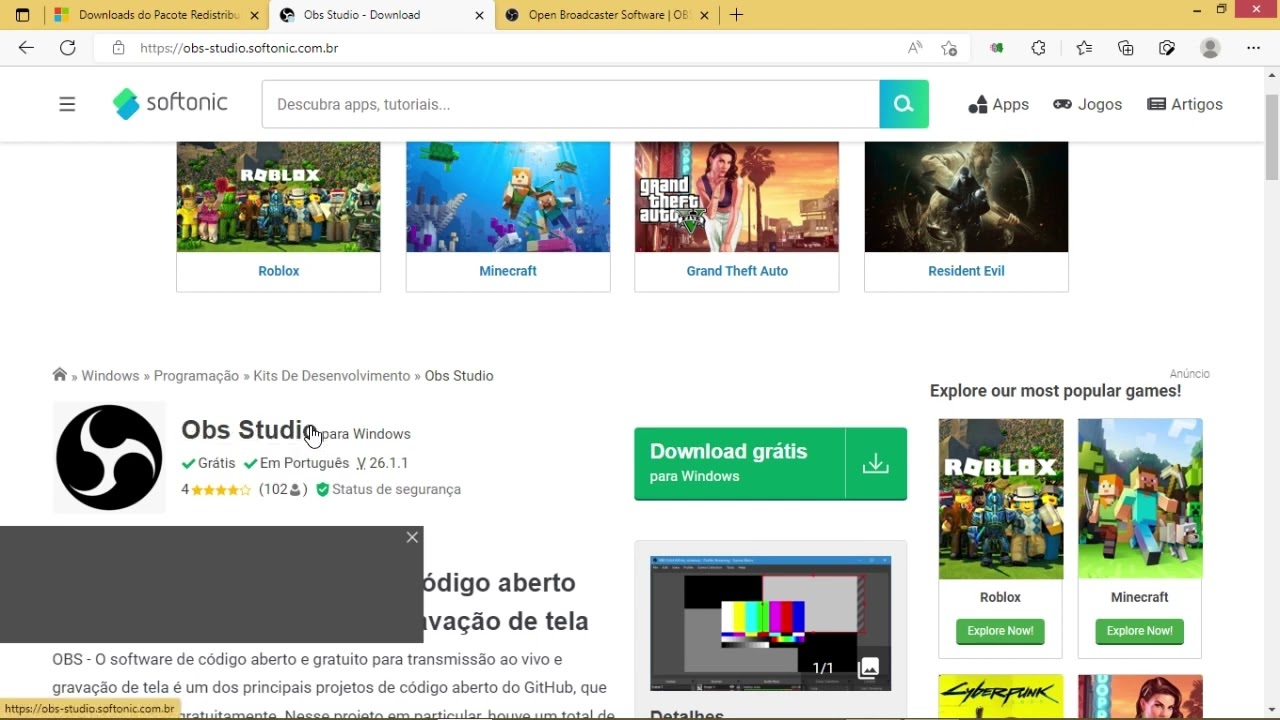Open the OBS screenshot preview thumbnail
Viewport: 1280px width, 720px height.
770,622
